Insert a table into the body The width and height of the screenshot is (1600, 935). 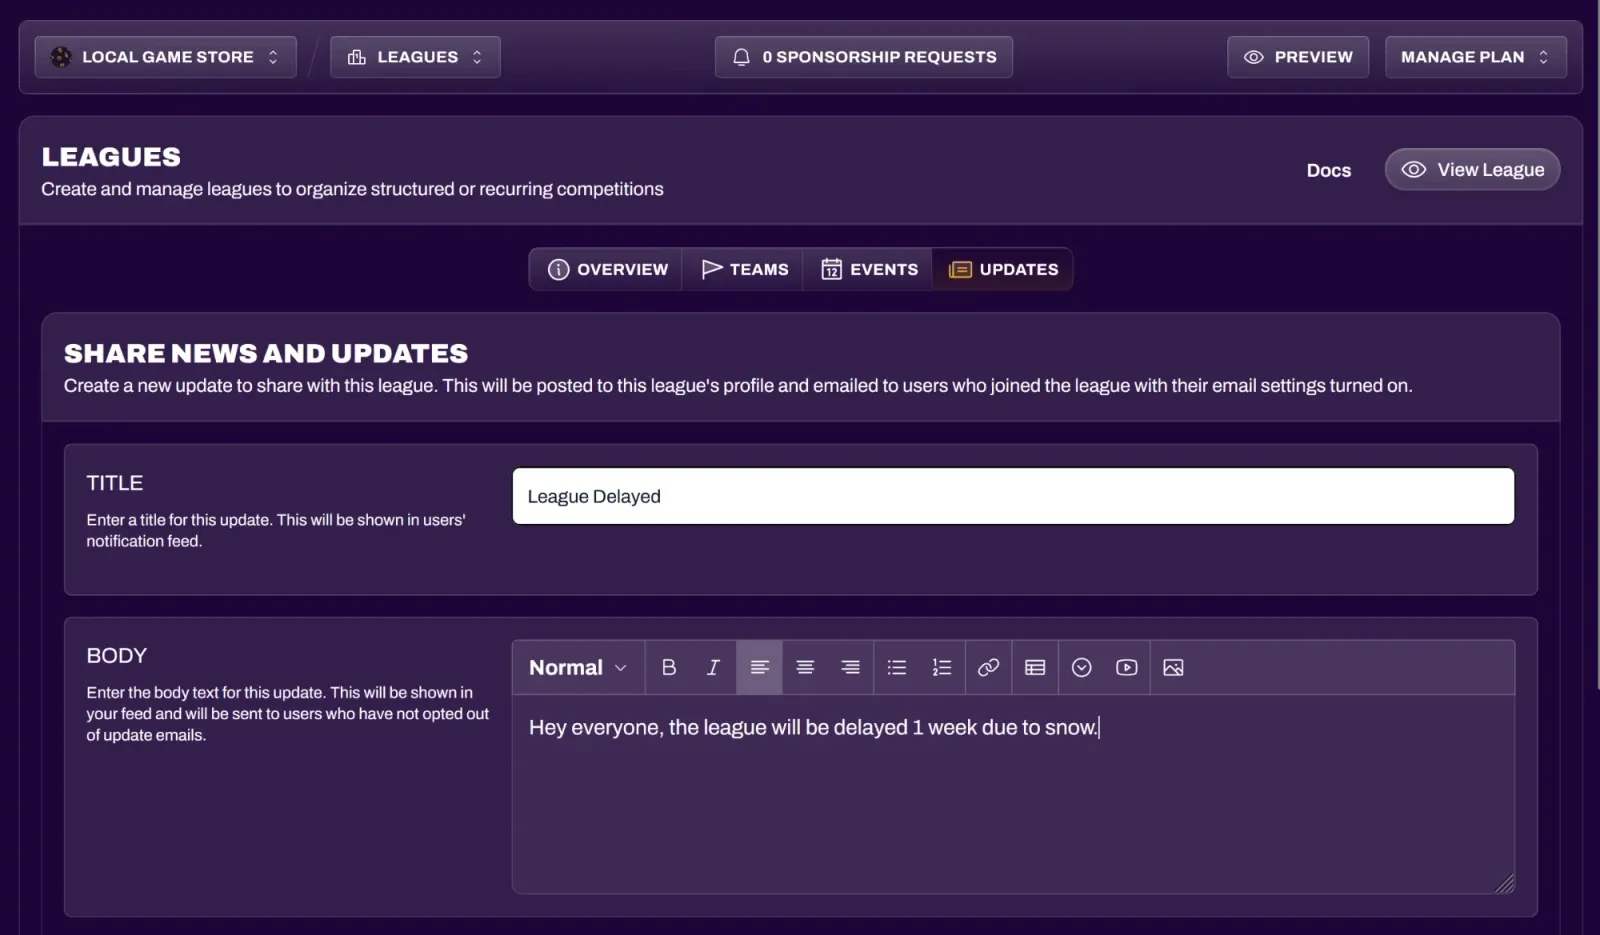1035,667
